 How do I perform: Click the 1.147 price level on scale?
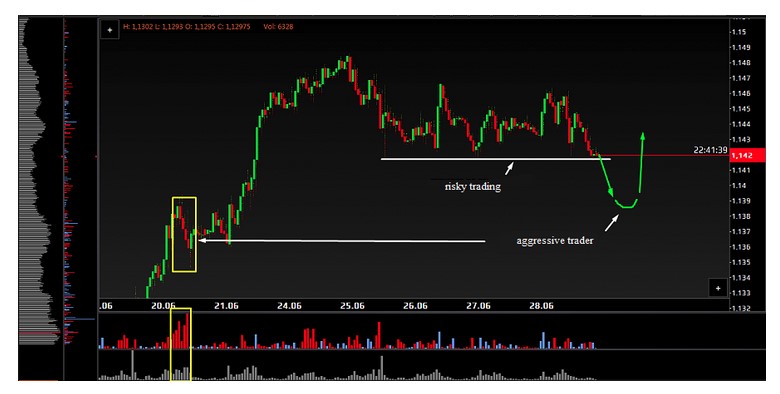pos(741,78)
